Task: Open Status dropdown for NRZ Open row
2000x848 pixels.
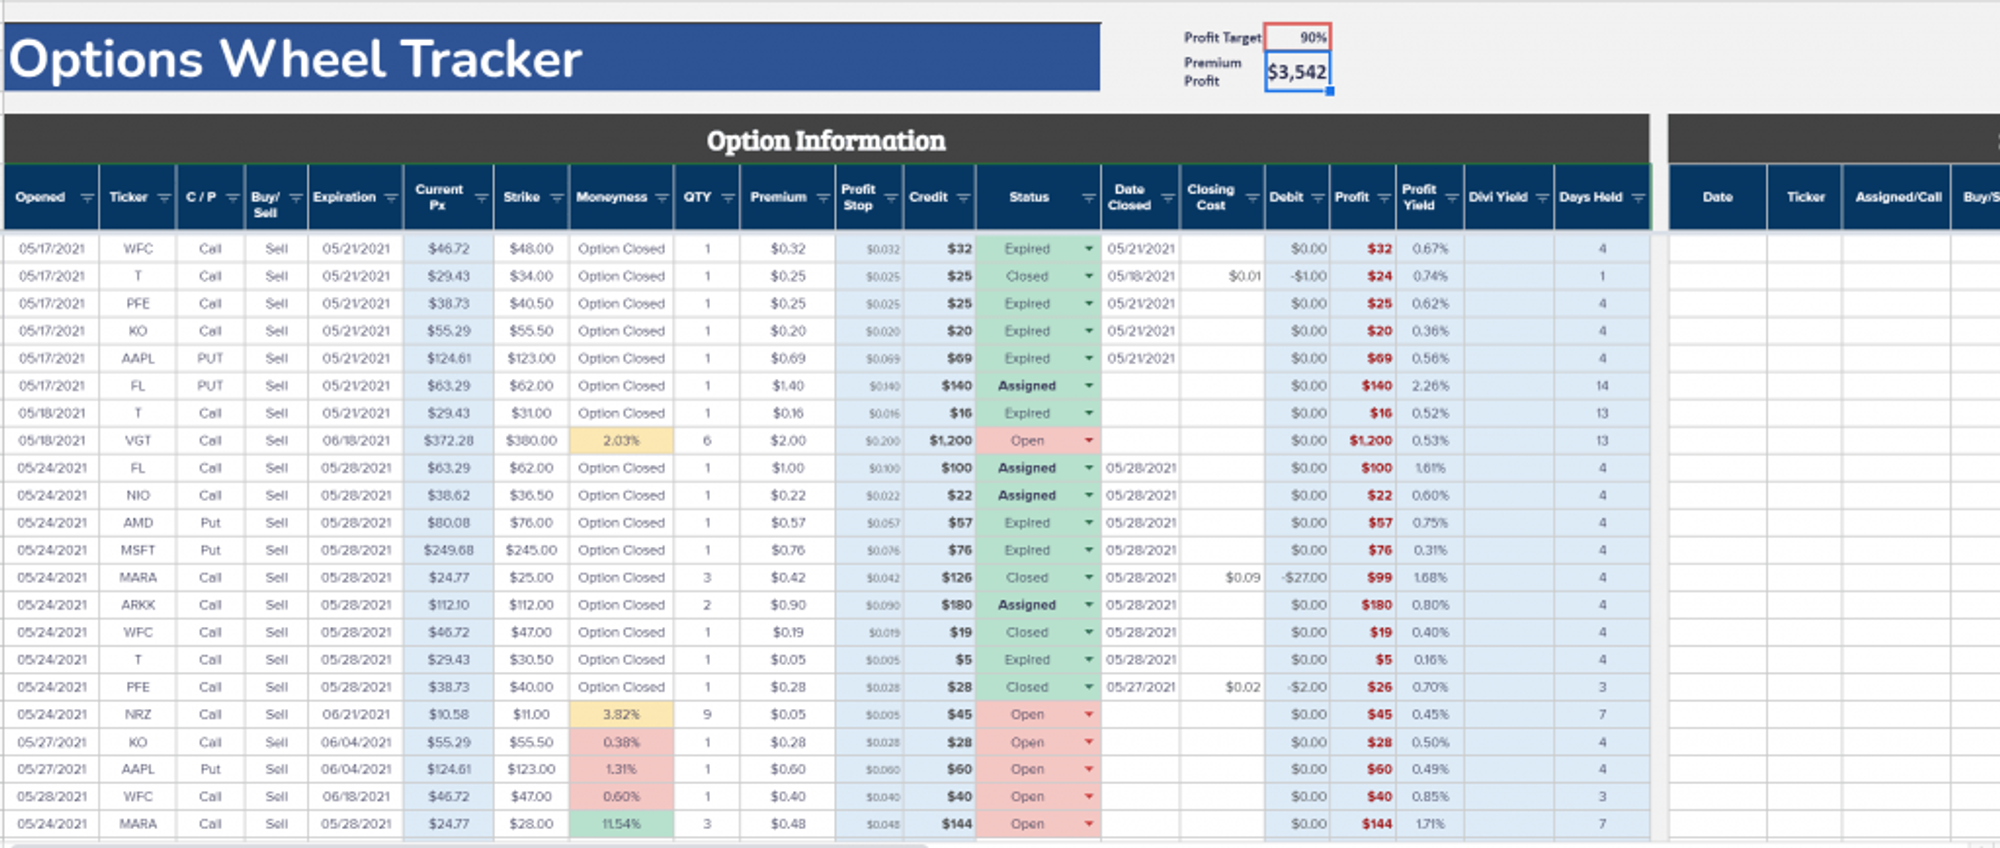Action: click(1088, 715)
